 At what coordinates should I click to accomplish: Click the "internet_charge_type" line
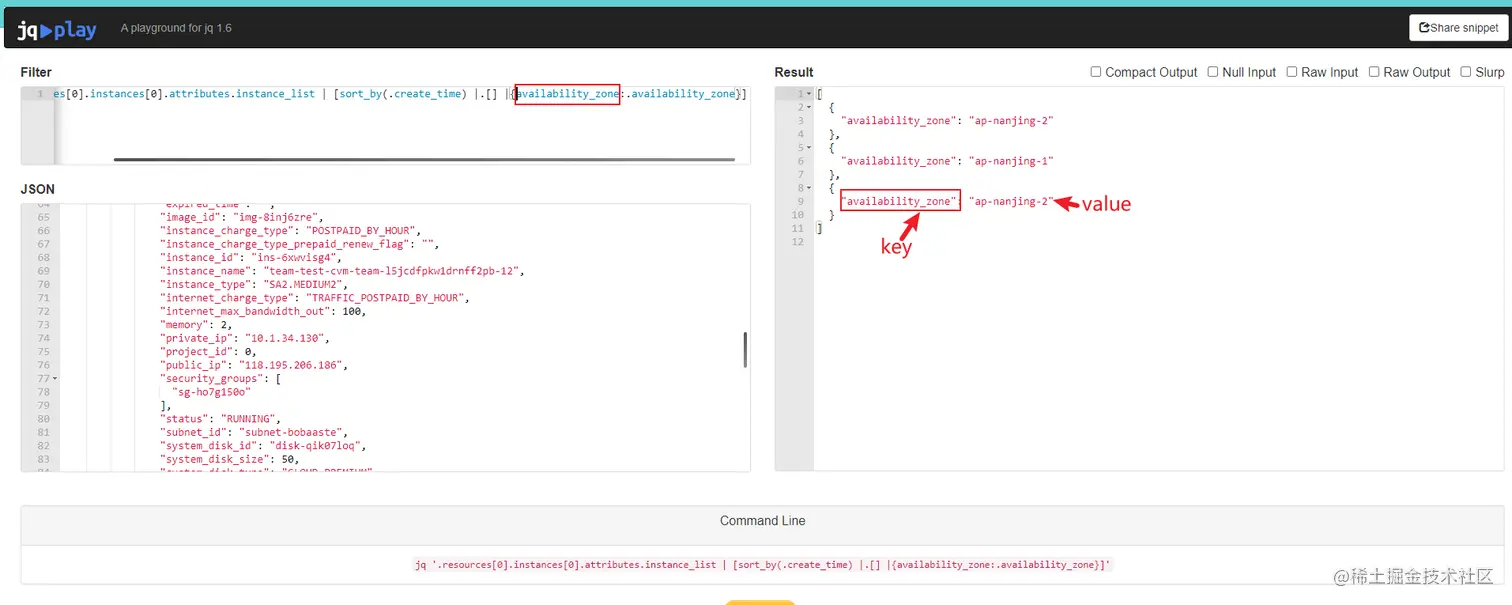314,298
